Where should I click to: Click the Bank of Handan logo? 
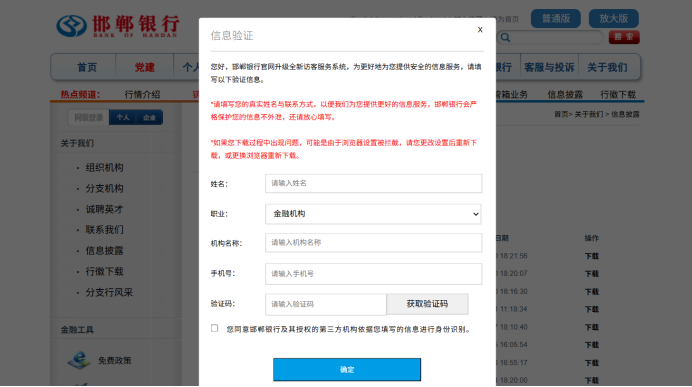point(118,26)
